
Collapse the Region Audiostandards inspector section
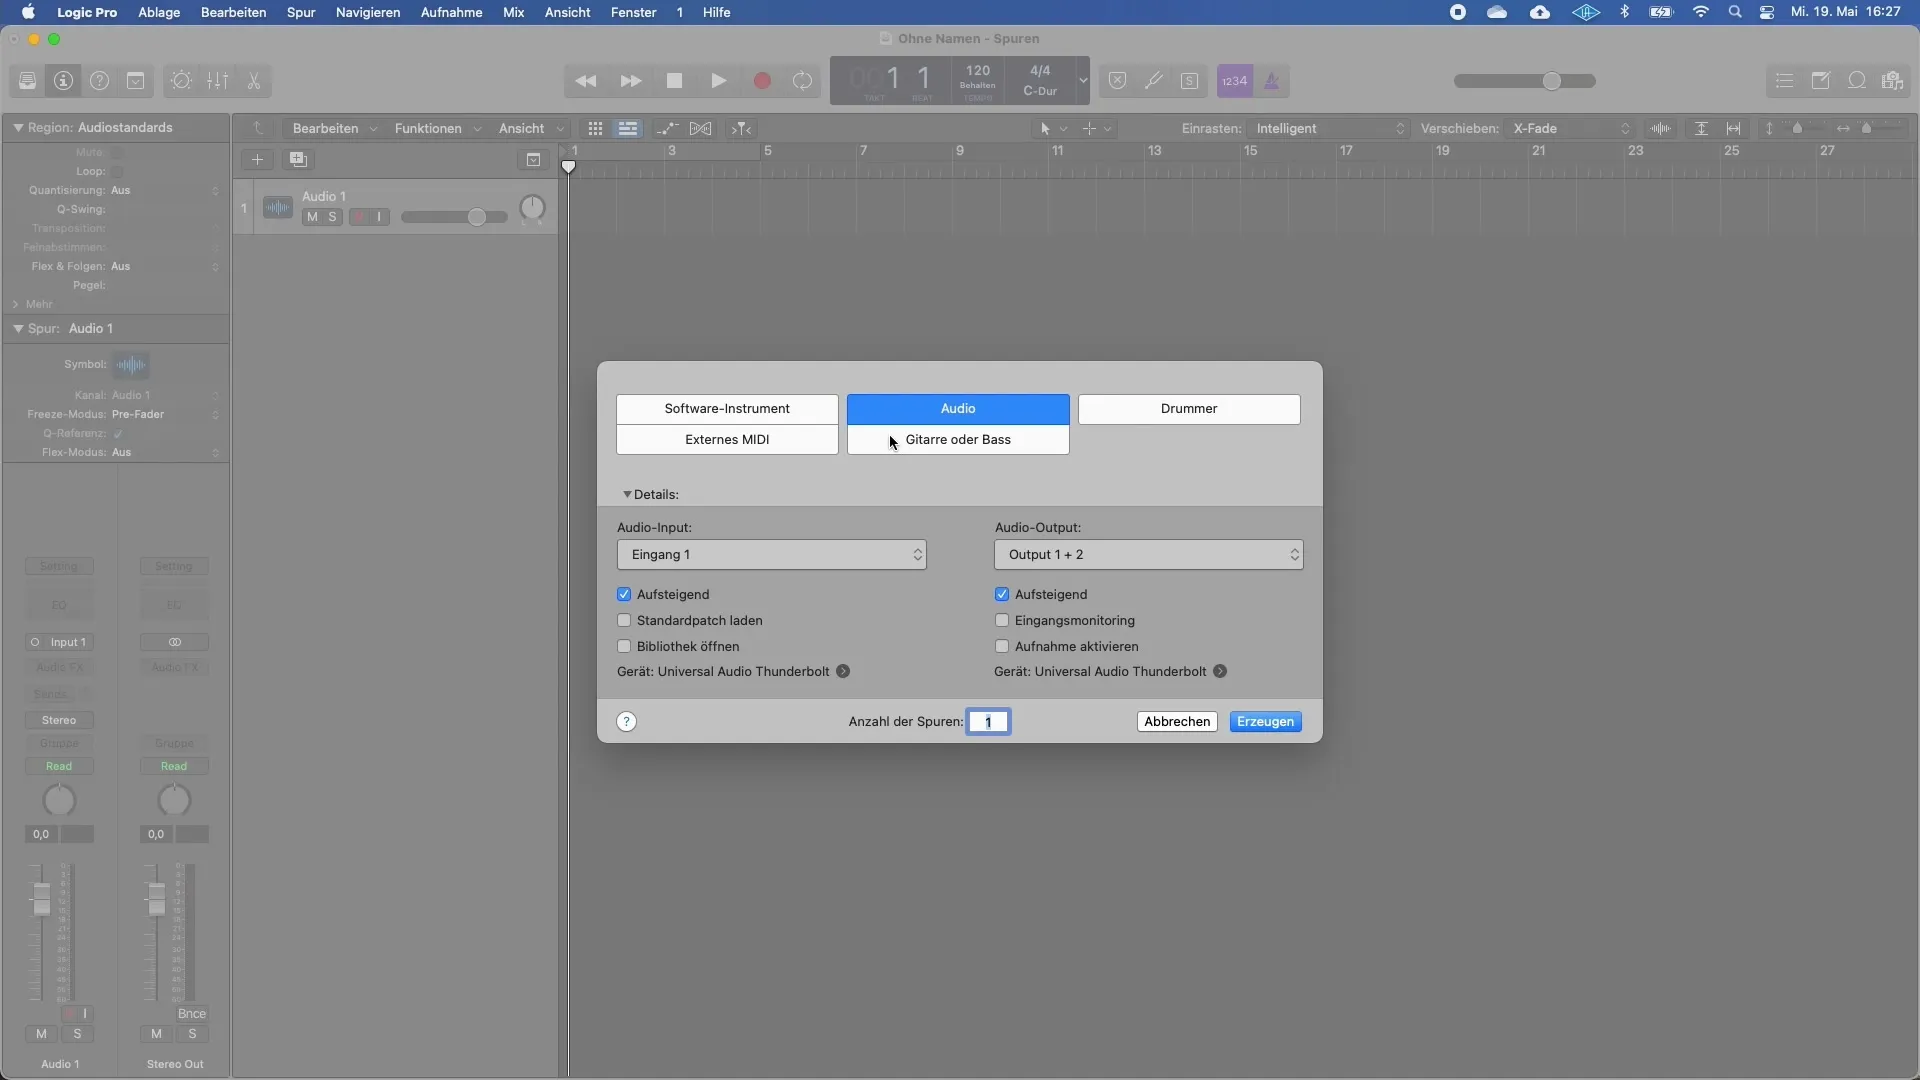pyautogui.click(x=18, y=128)
